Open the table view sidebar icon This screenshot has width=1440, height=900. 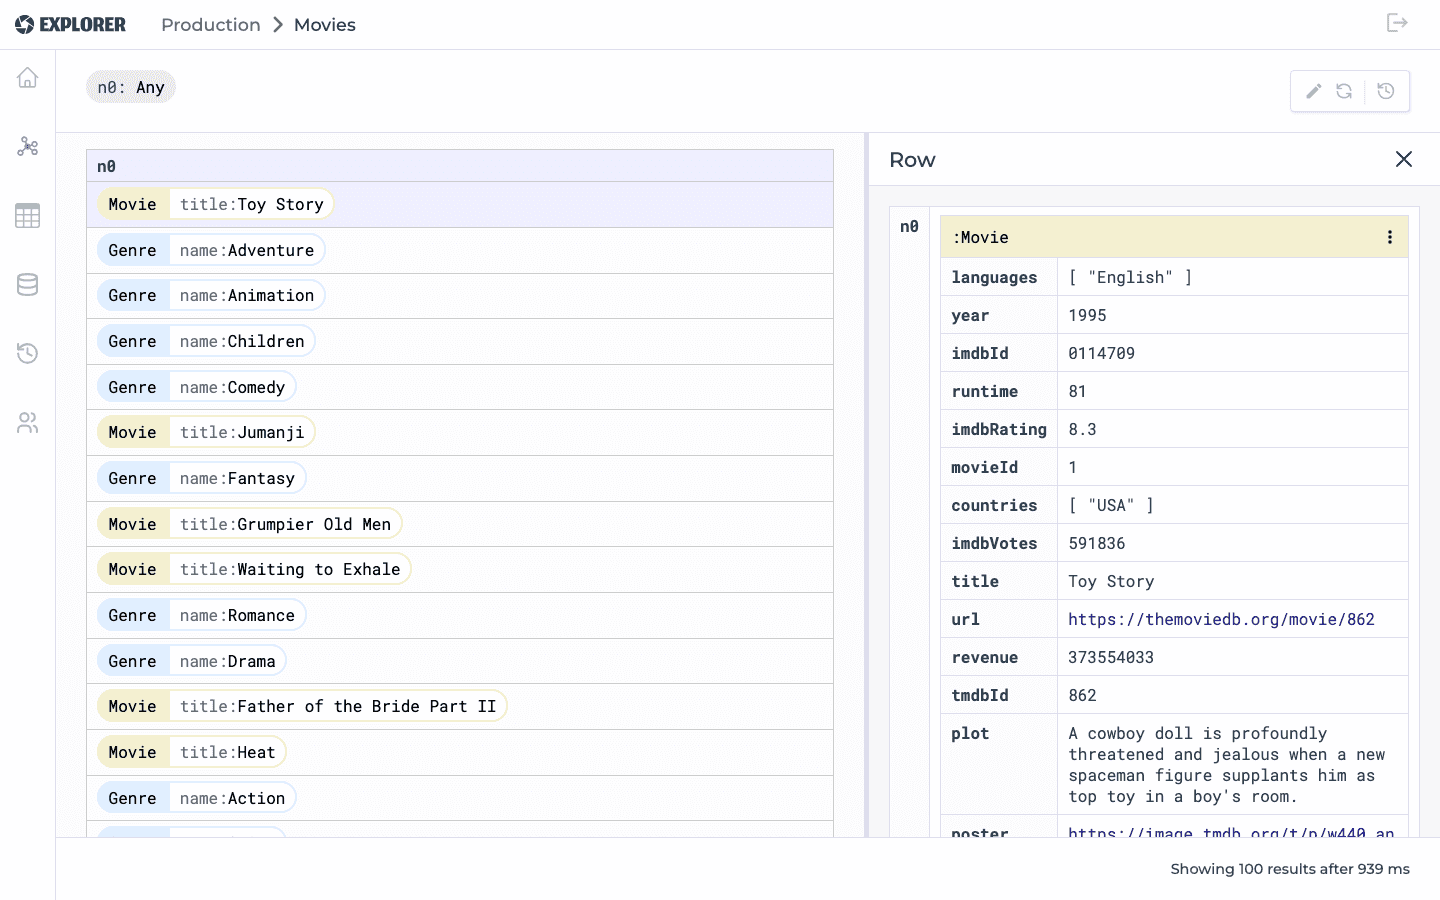pos(27,215)
